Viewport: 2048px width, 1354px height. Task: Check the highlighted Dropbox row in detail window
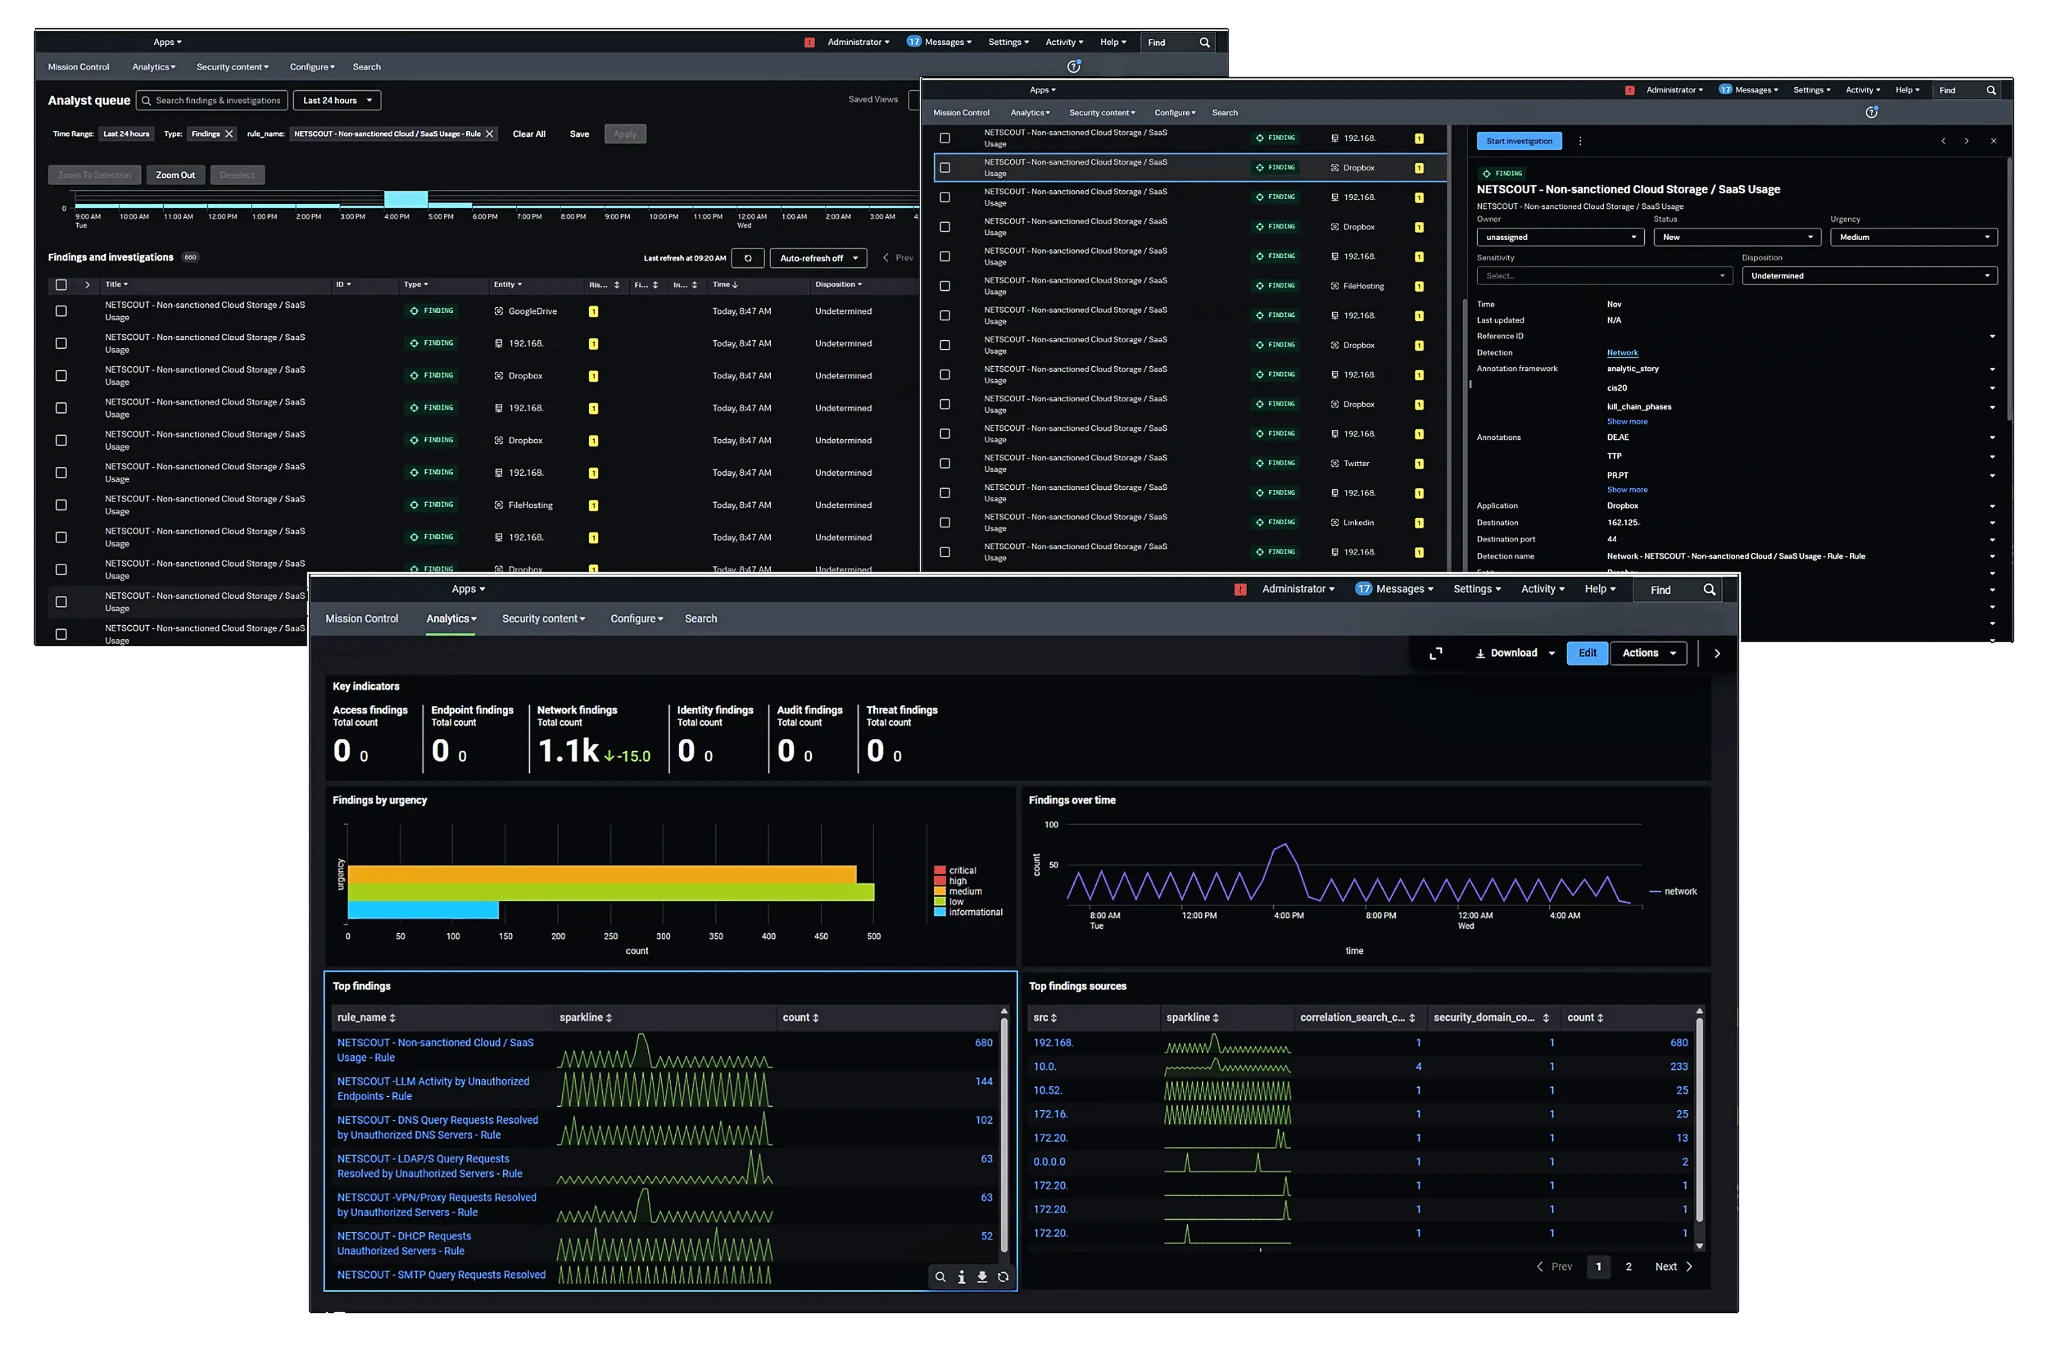point(944,168)
